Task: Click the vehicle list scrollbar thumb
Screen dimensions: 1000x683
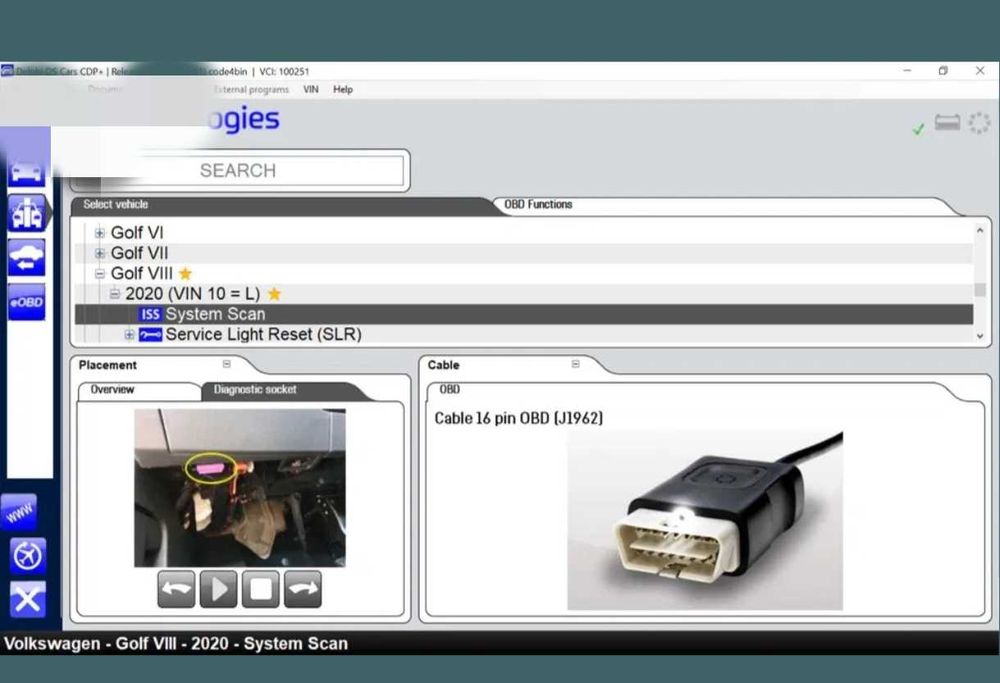Action: [x=980, y=290]
